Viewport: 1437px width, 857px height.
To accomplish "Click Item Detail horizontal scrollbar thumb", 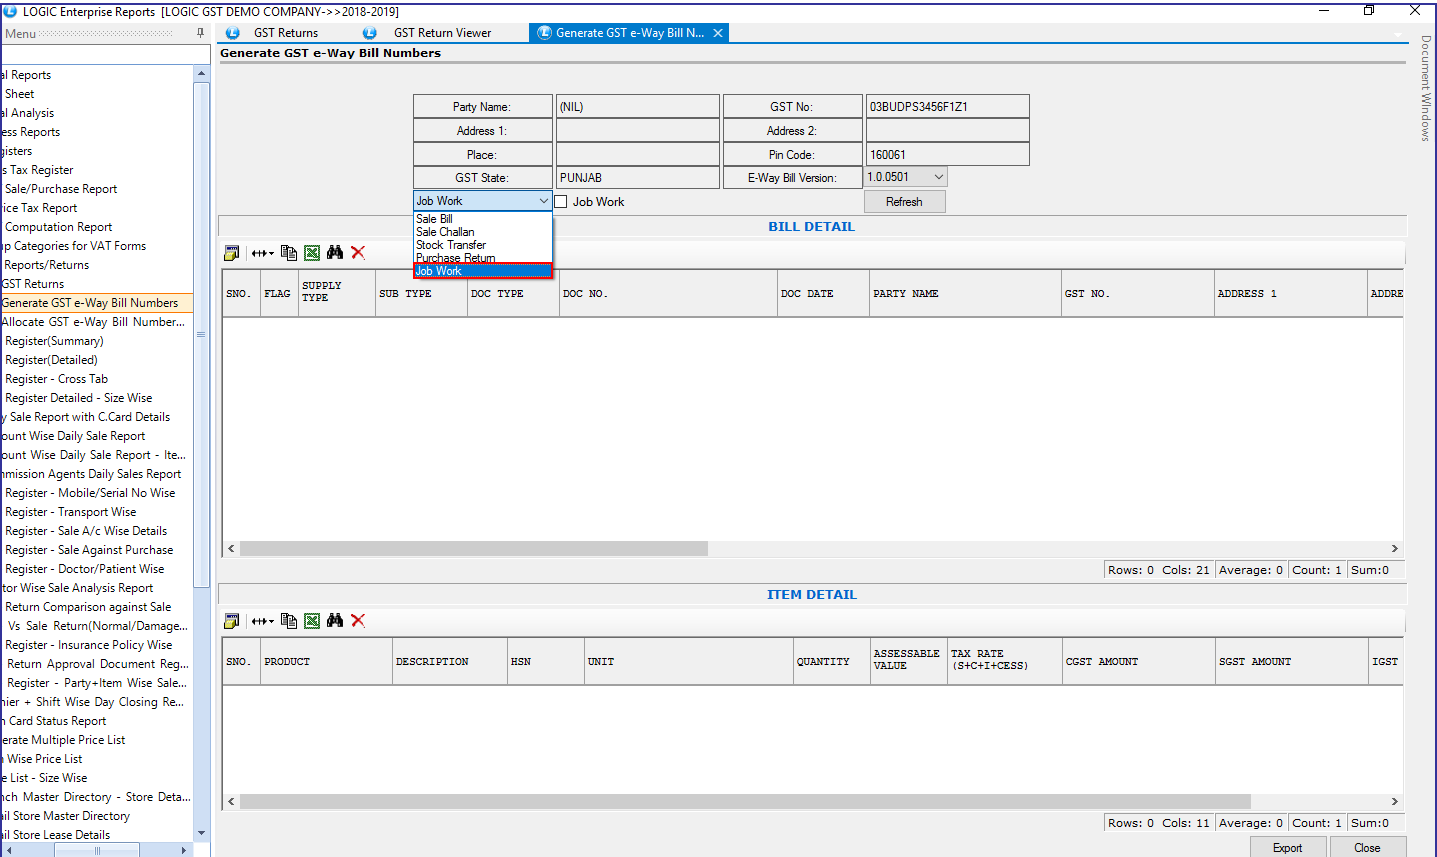I will click(745, 801).
